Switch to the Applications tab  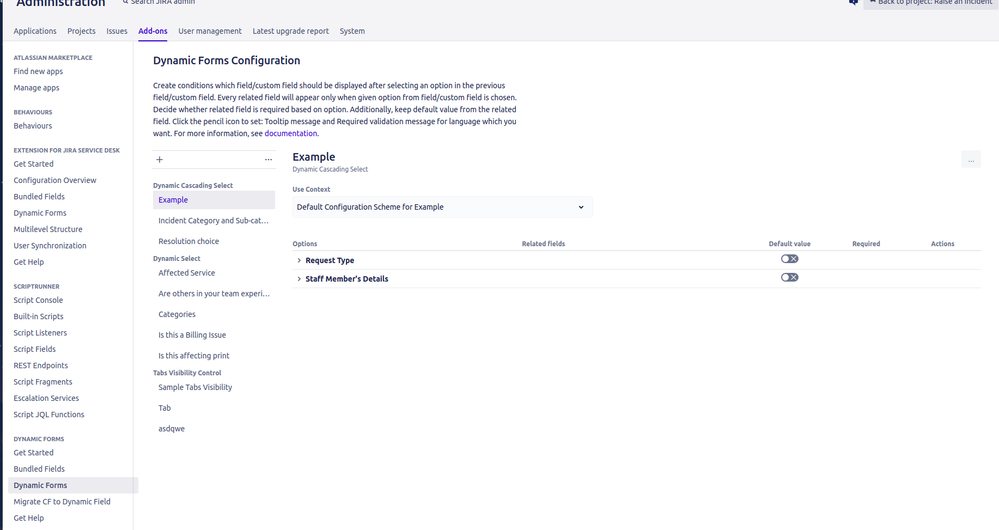click(35, 31)
